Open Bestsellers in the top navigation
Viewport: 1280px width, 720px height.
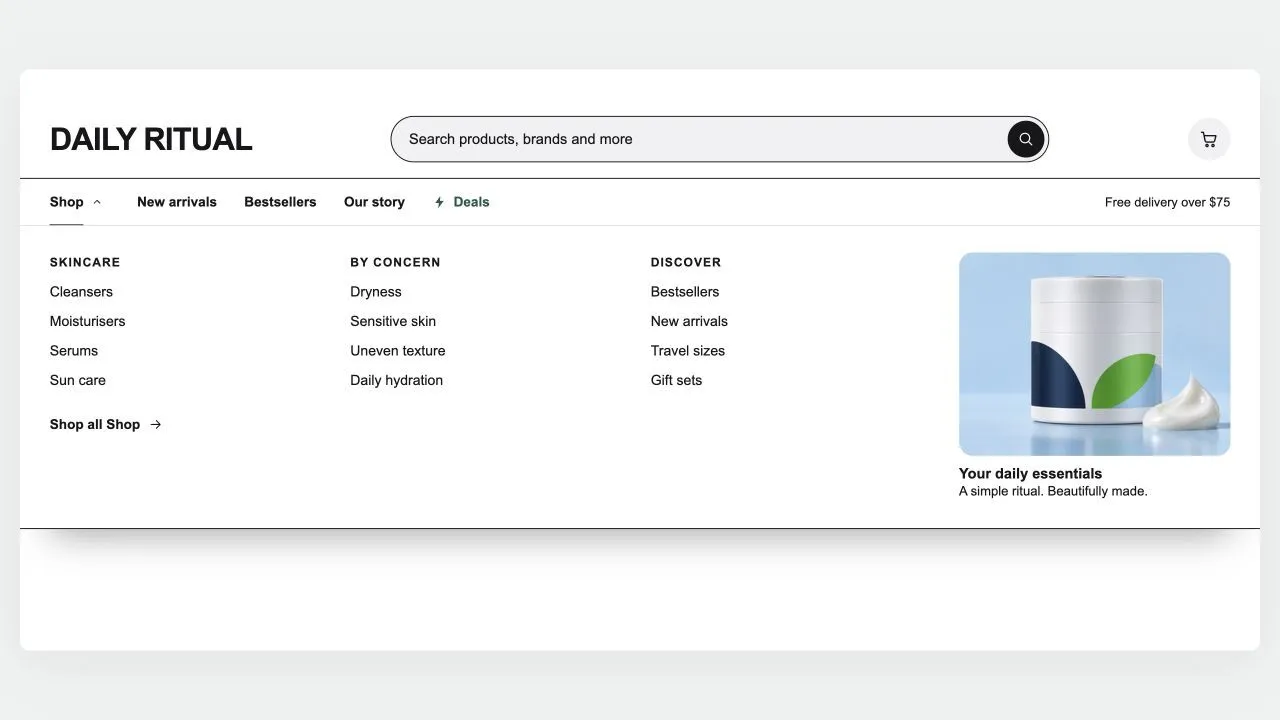click(280, 202)
